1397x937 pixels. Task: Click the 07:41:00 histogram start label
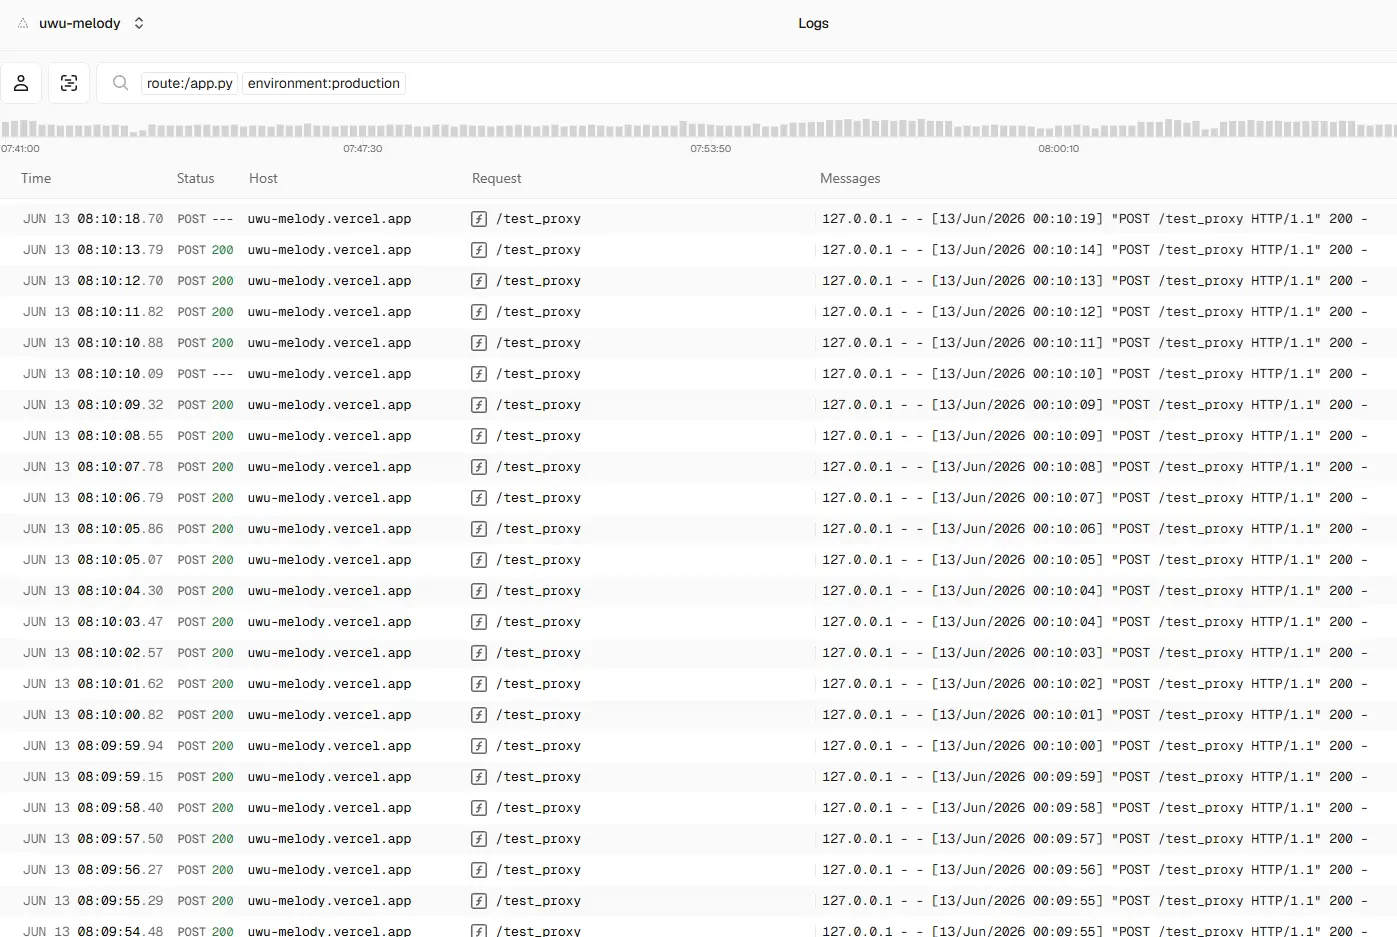[x=20, y=148]
